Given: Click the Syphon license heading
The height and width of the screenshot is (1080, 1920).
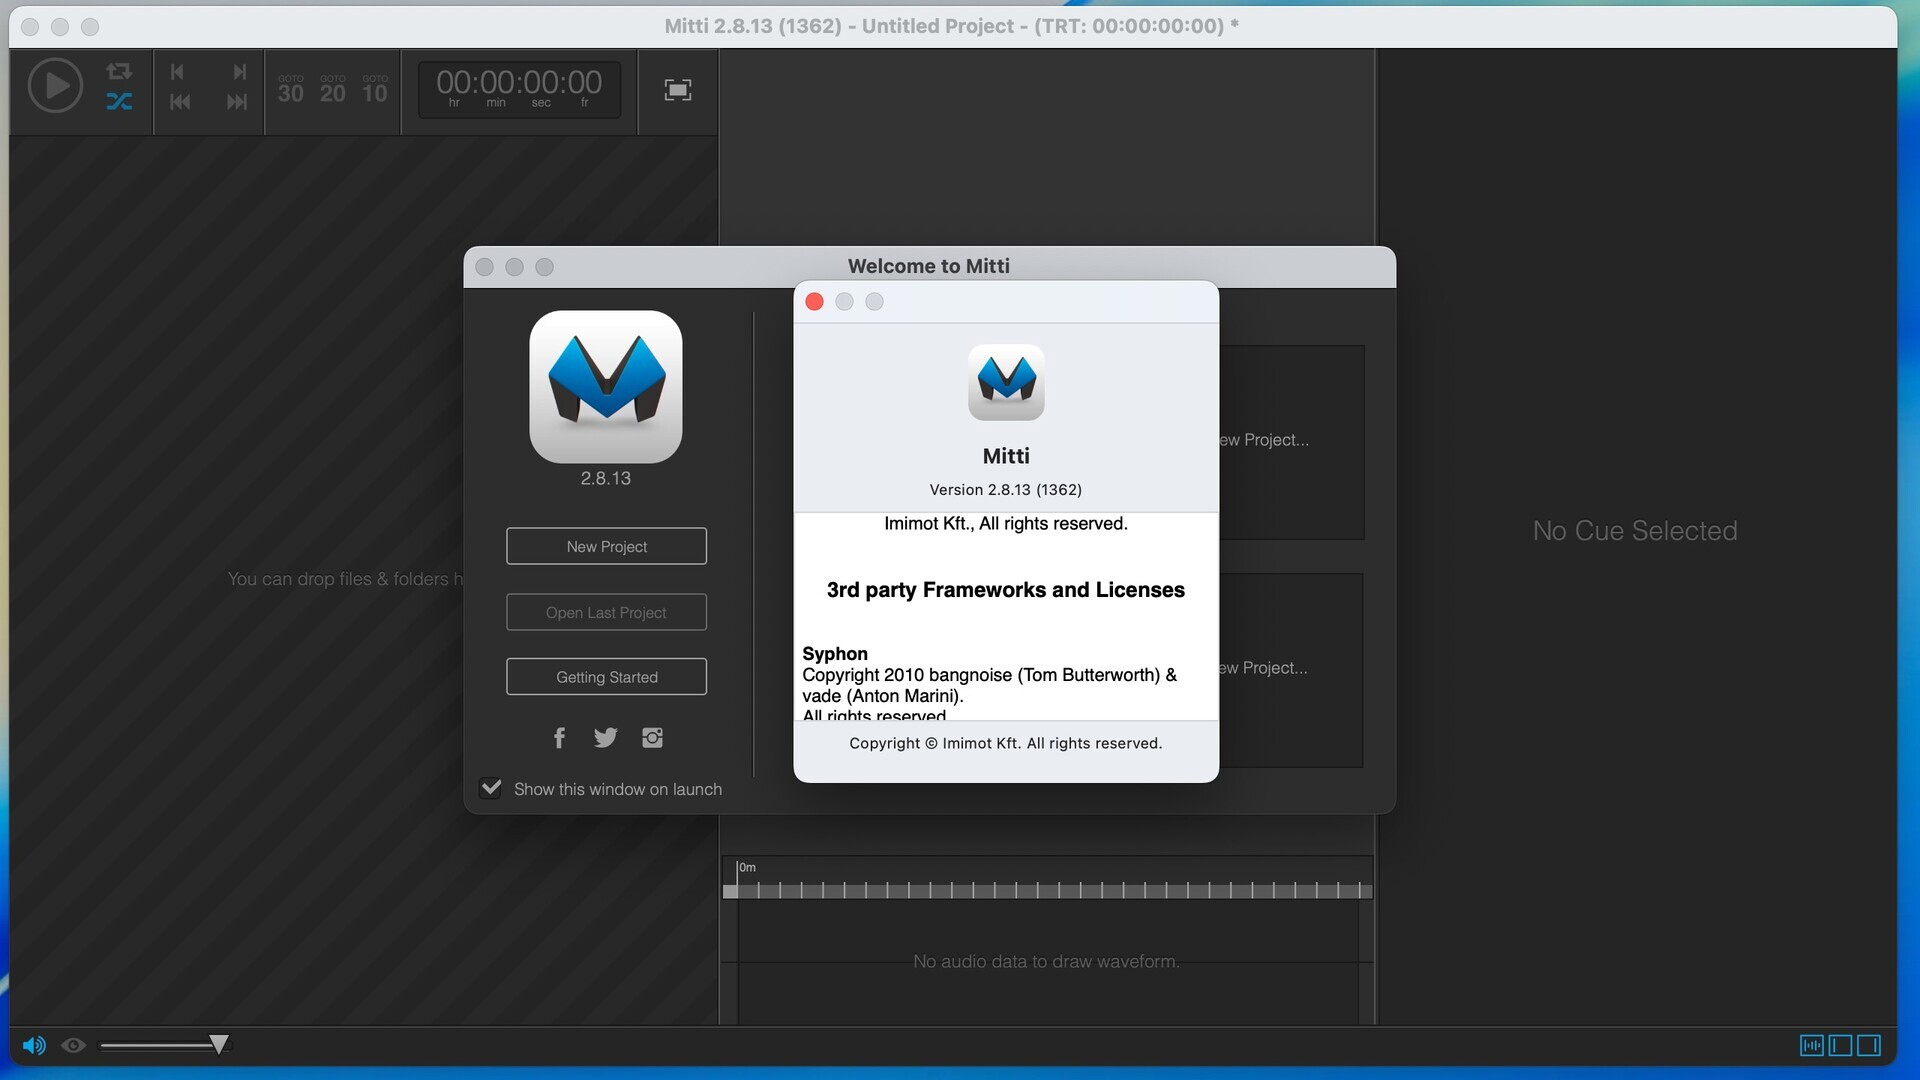Looking at the screenshot, I should click(x=835, y=654).
